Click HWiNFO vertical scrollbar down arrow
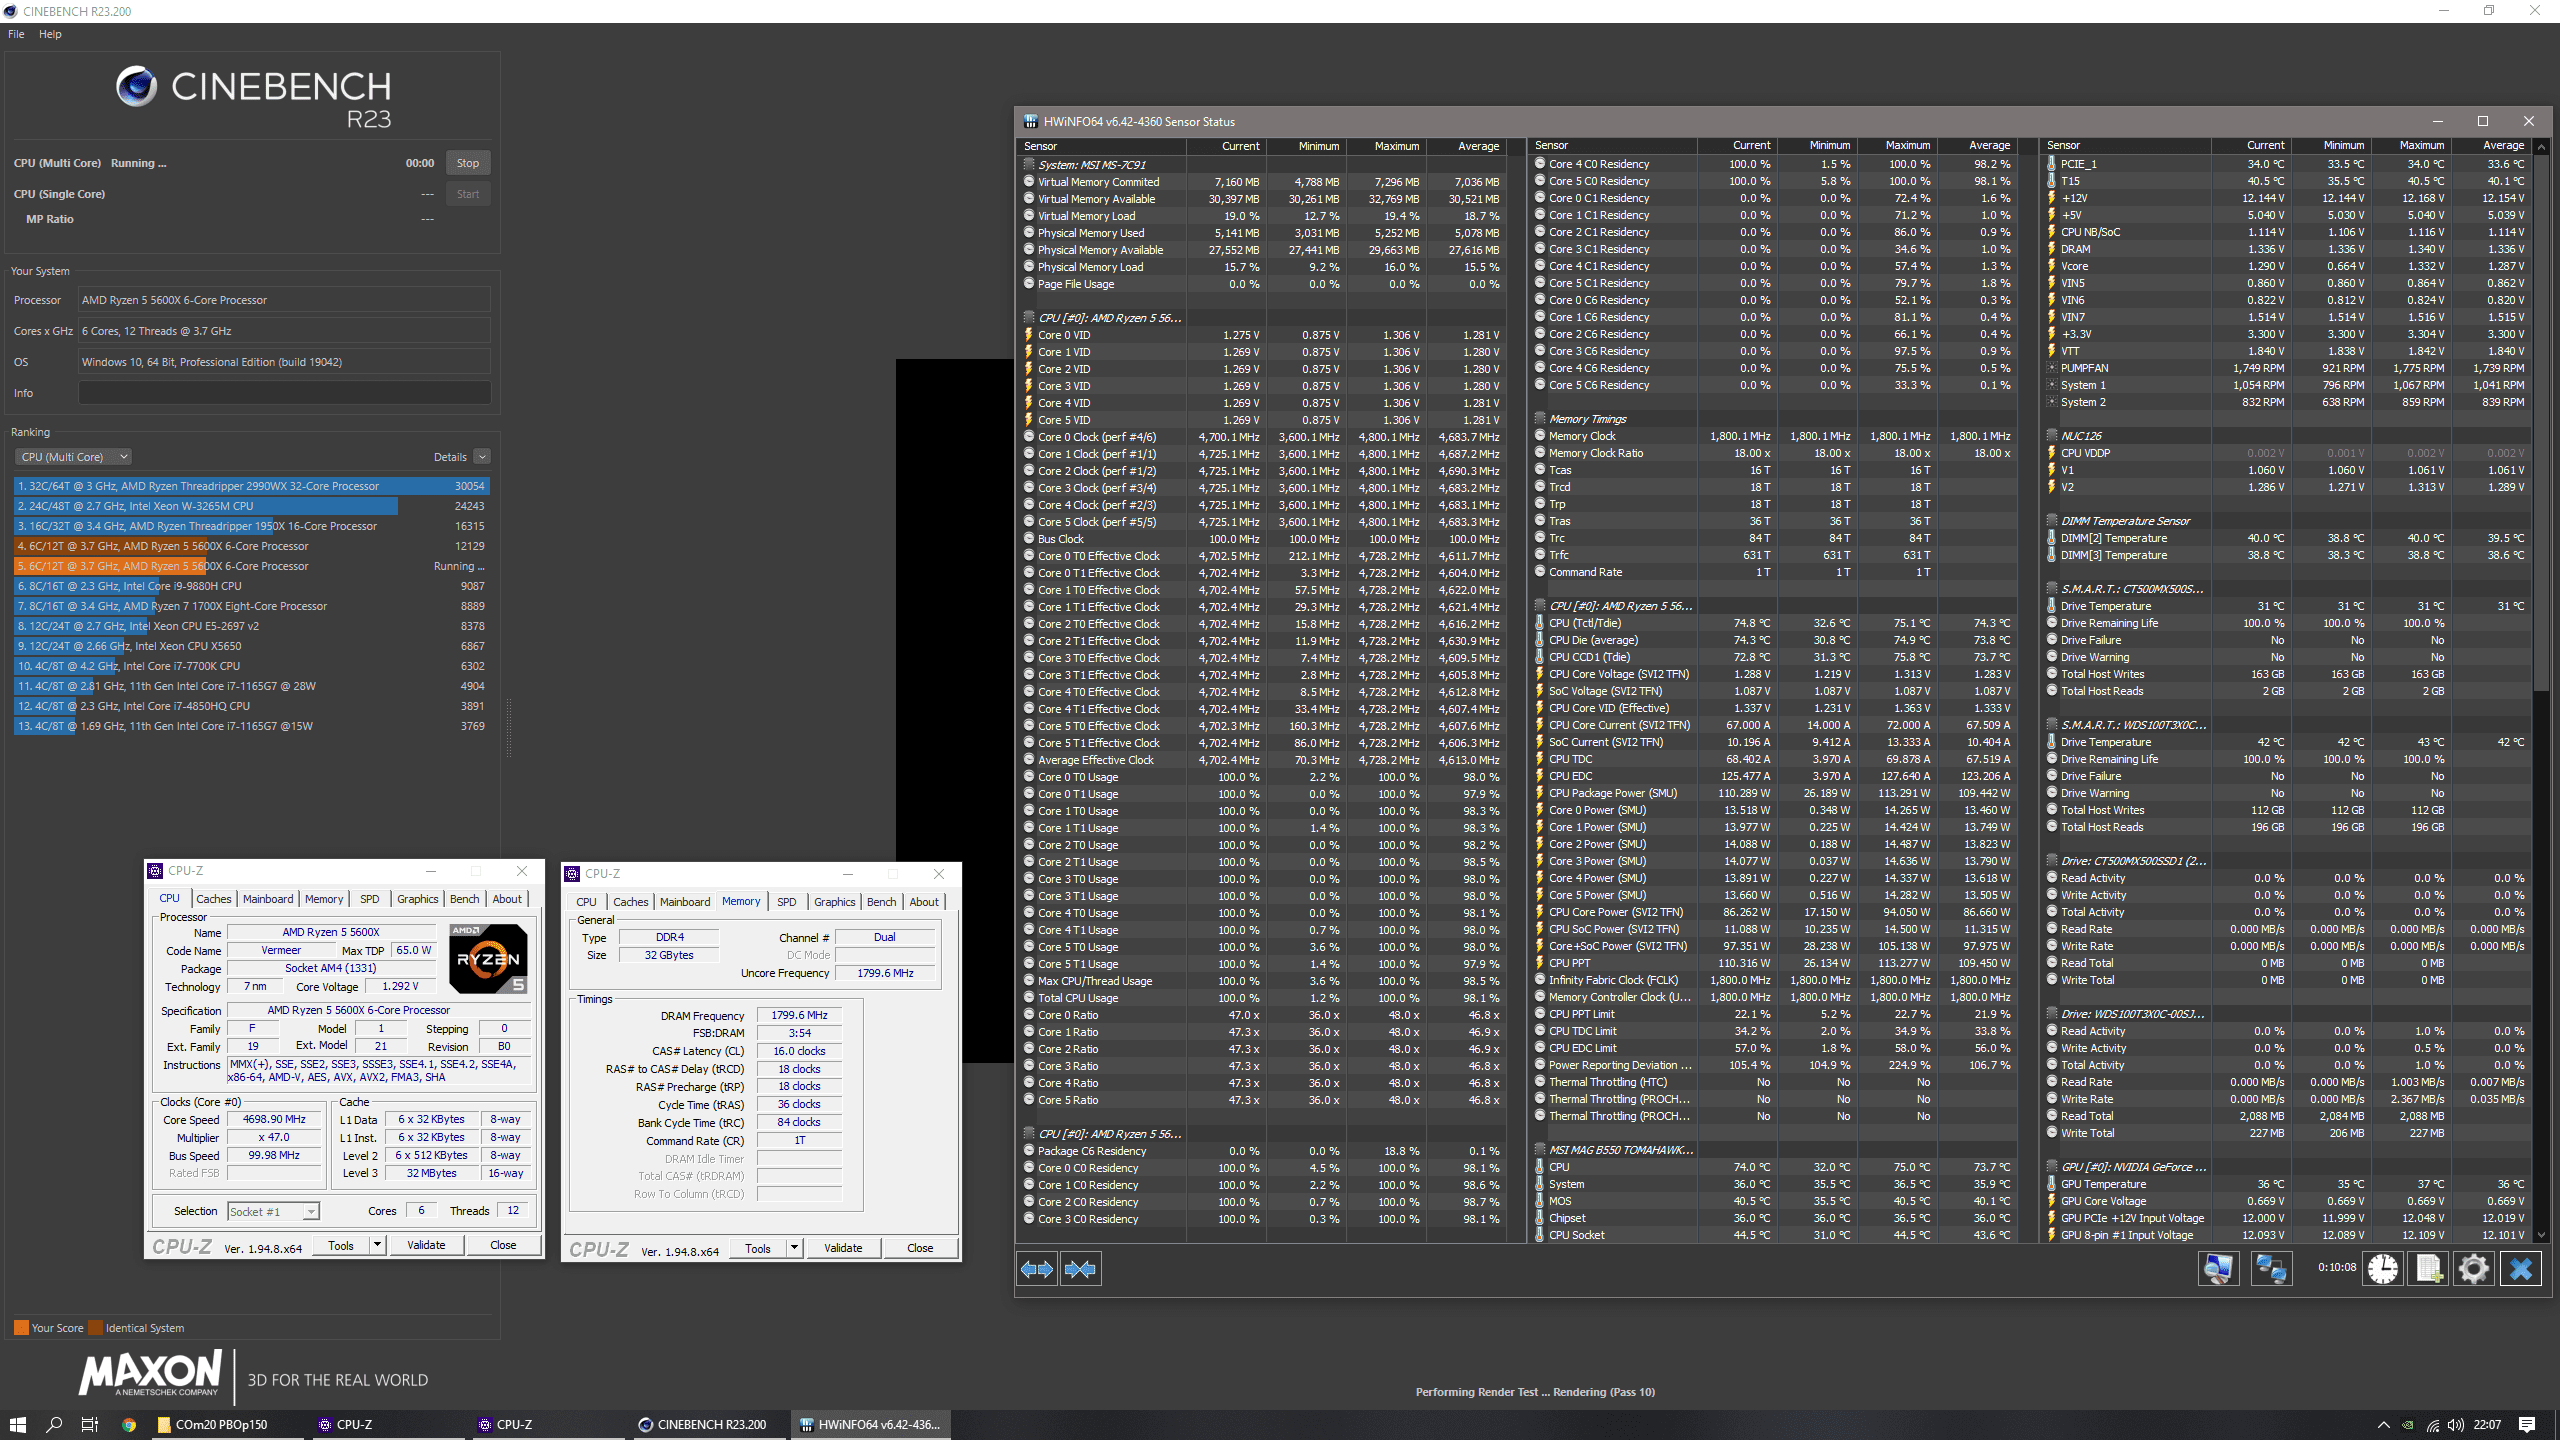This screenshot has height=1440, width=2560. pyautogui.click(x=2542, y=1235)
